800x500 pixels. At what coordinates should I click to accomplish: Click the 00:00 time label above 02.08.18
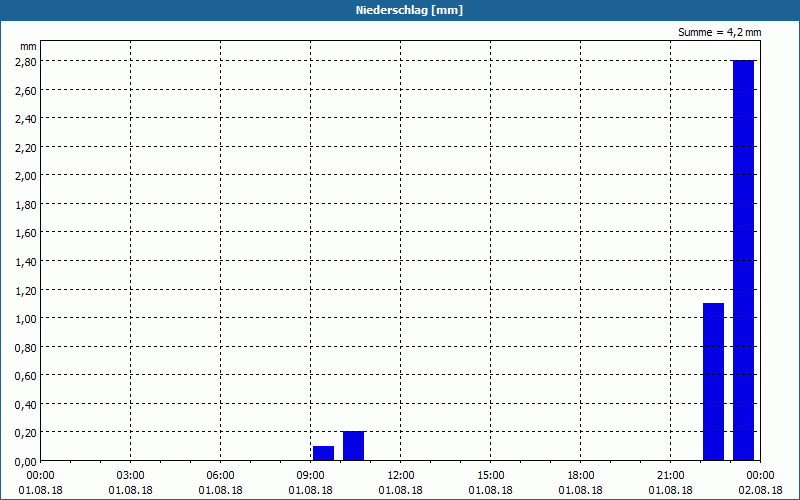[760, 476]
